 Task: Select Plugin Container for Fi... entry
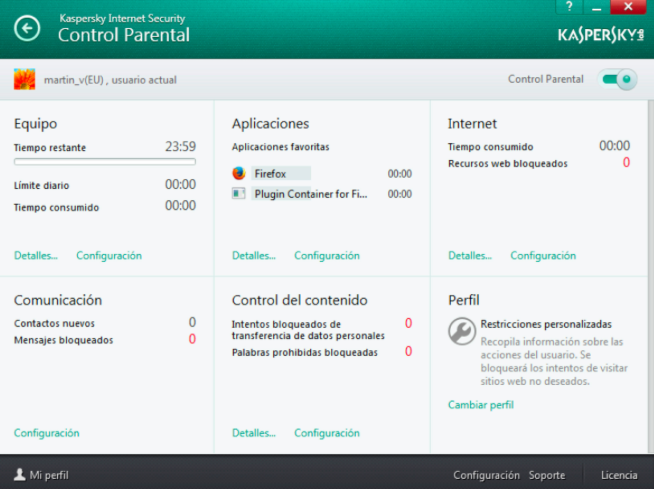(x=311, y=194)
